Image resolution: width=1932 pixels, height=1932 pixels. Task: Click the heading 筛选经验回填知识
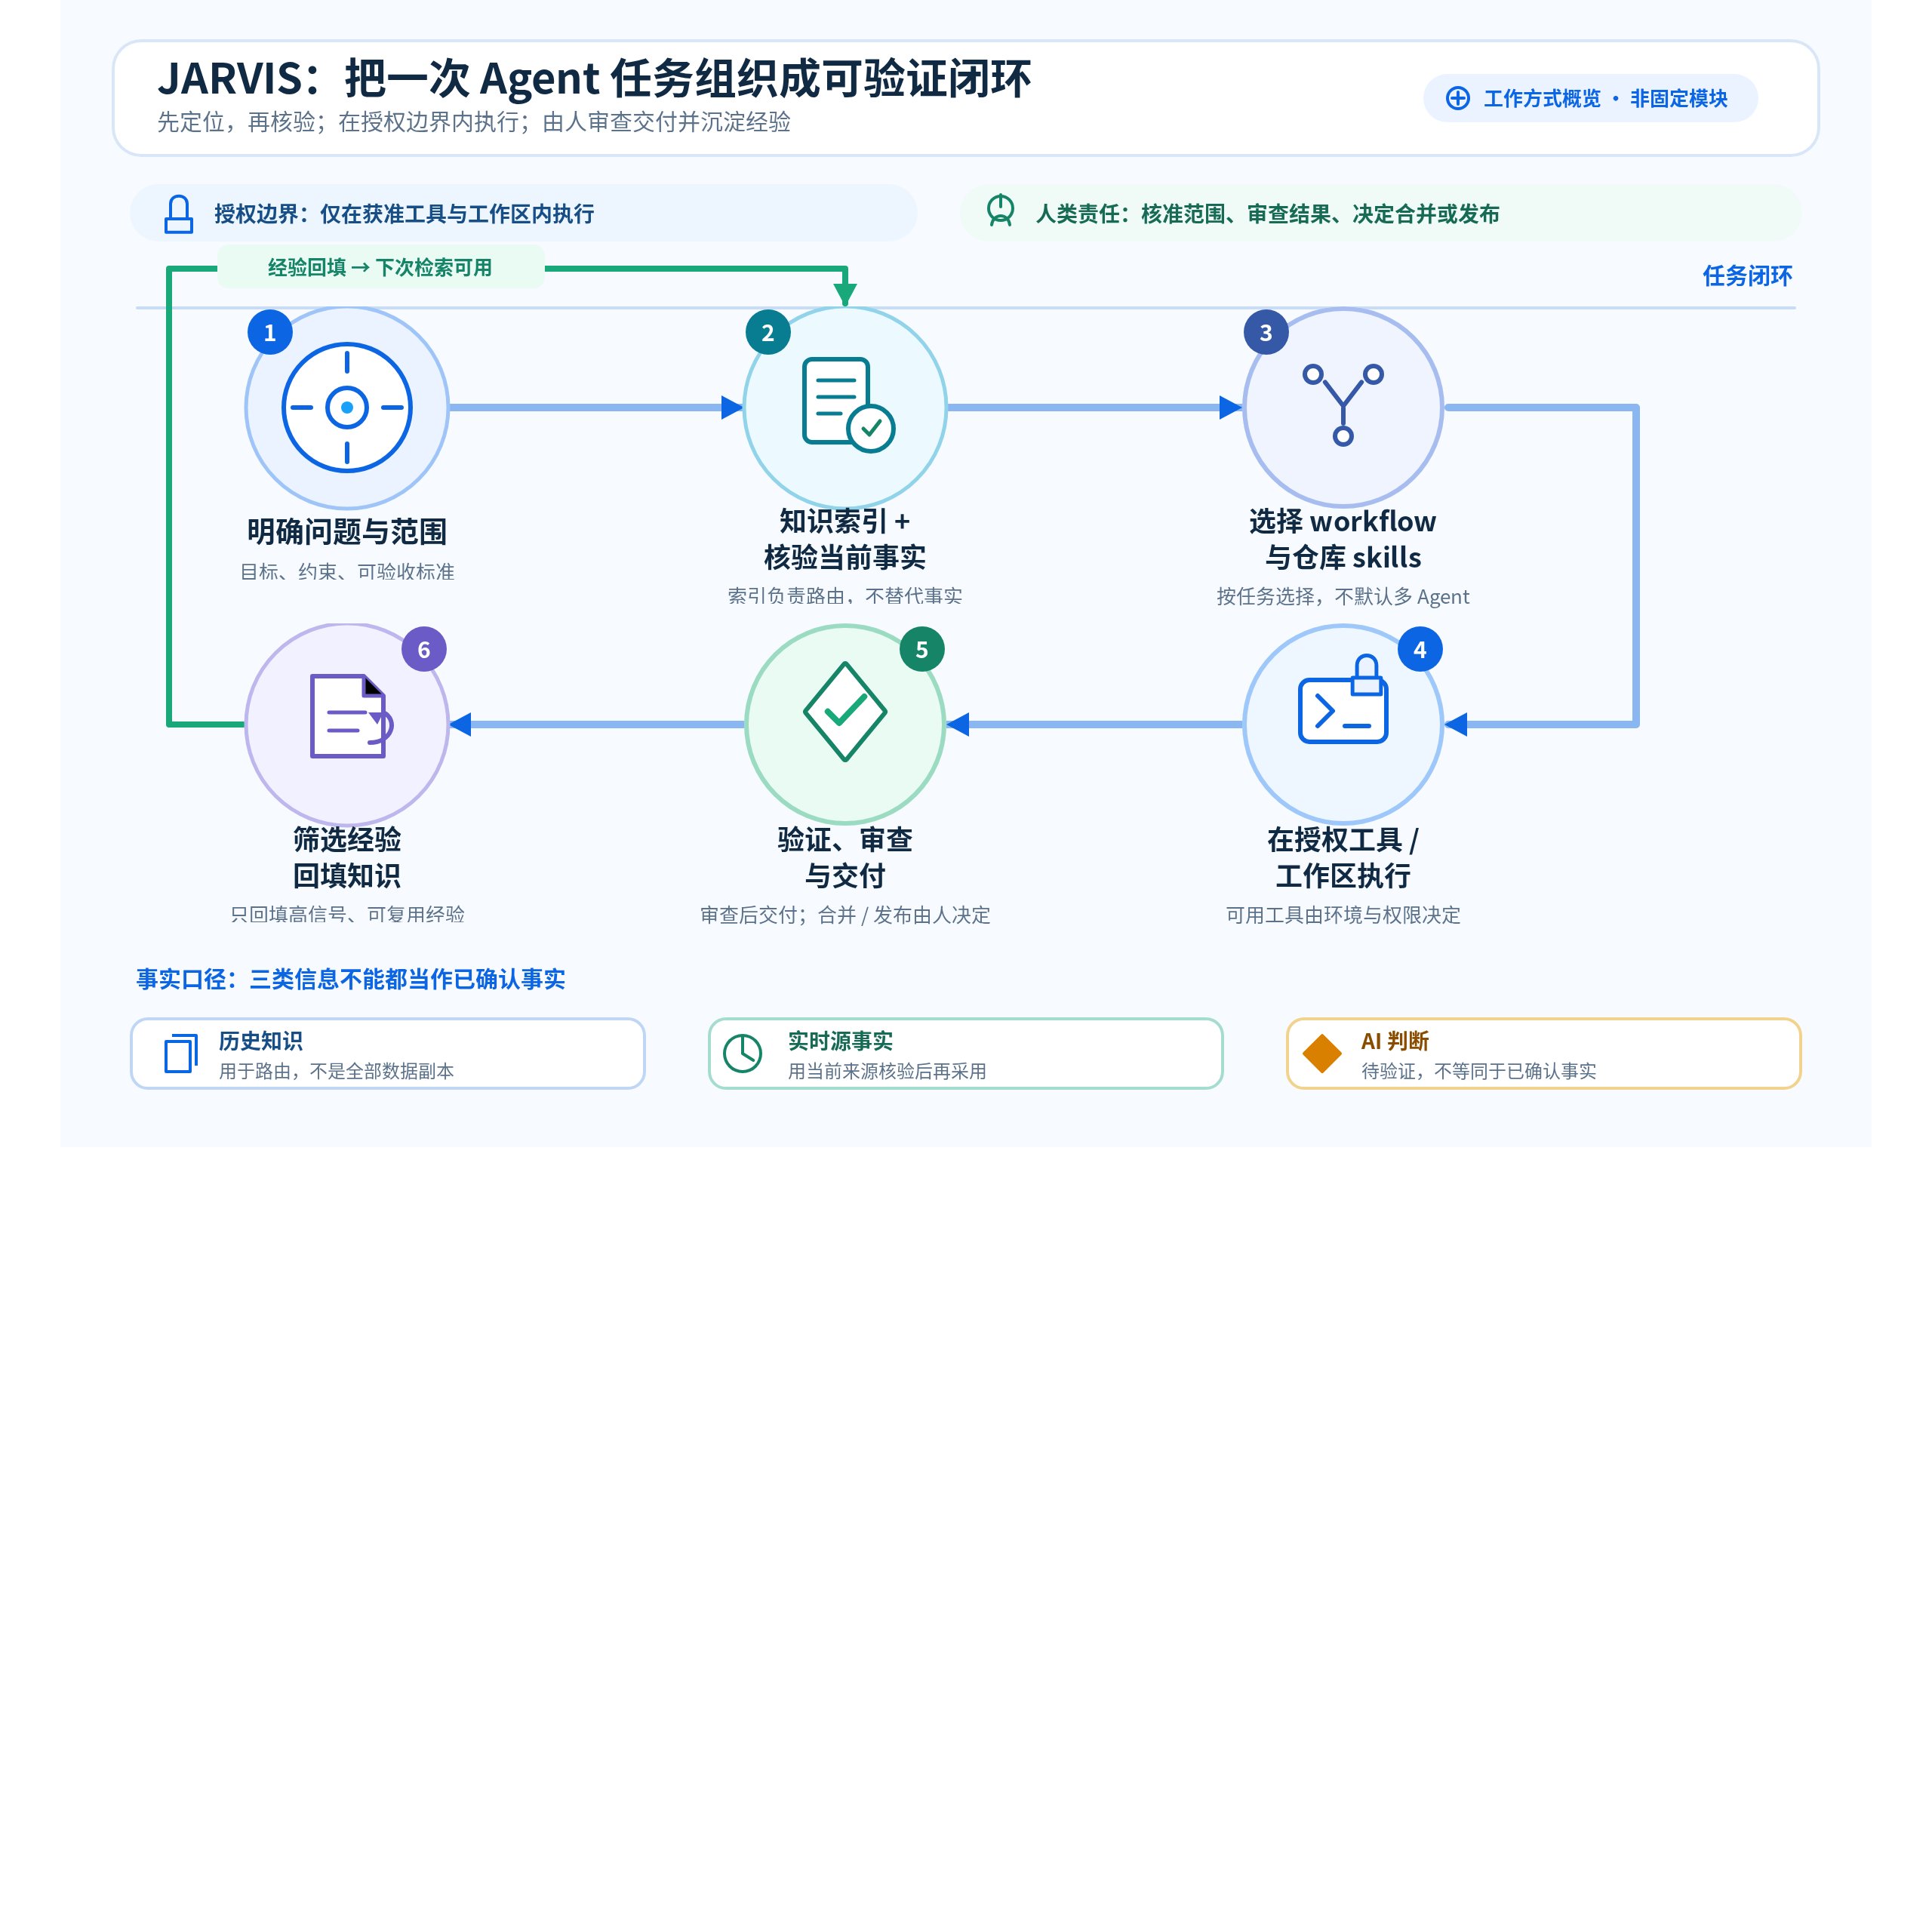347,857
